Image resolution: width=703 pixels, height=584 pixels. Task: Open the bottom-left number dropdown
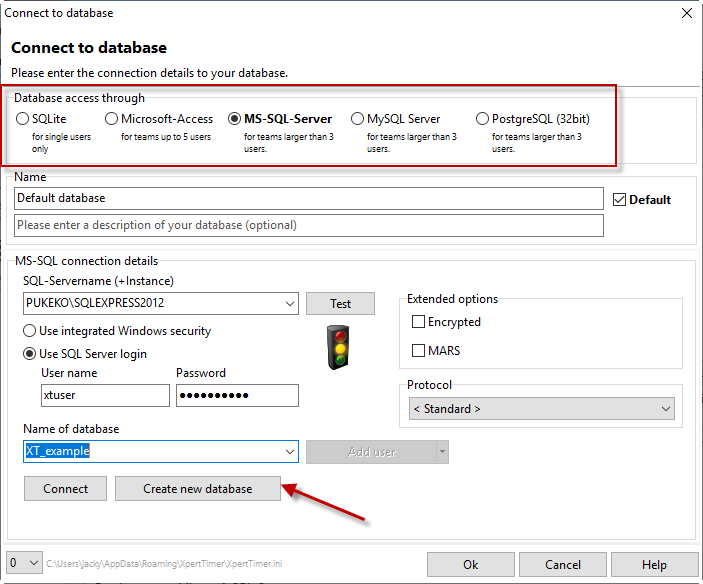(x=34, y=564)
